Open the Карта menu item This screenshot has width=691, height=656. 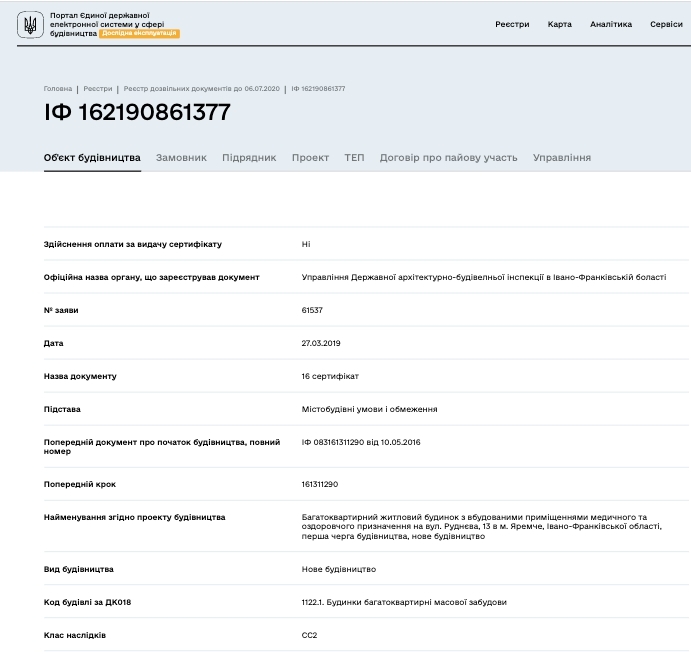click(x=560, y=24)
